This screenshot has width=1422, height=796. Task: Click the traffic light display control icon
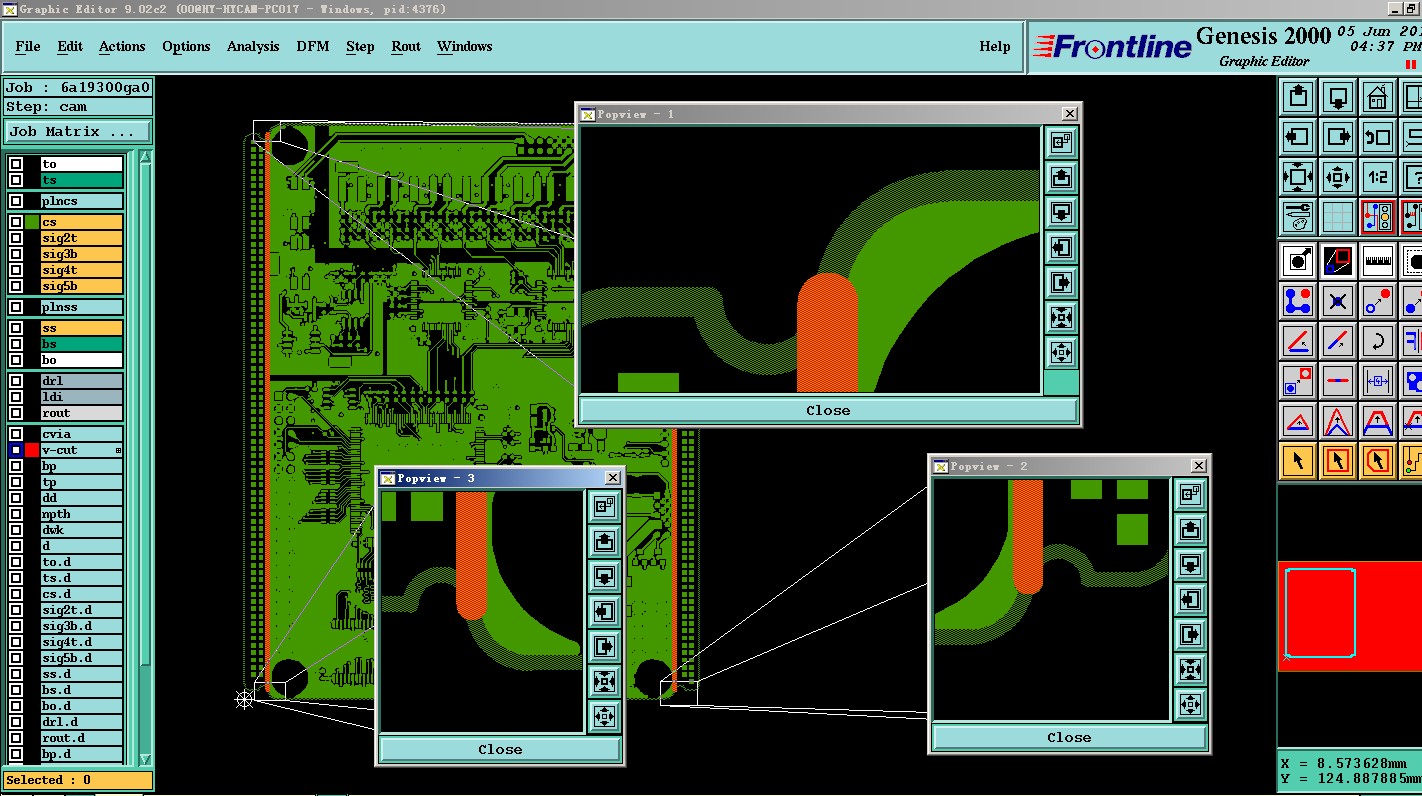point(1378,216)
